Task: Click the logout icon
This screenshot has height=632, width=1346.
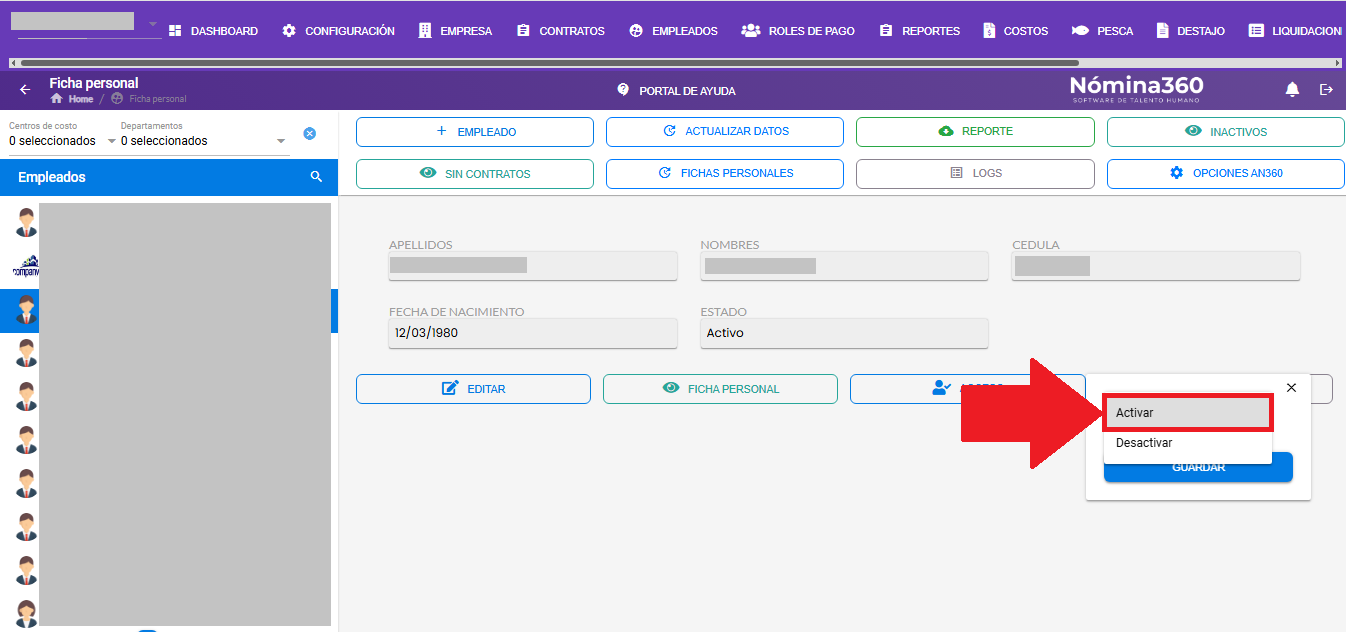Action: [1327, 90]
